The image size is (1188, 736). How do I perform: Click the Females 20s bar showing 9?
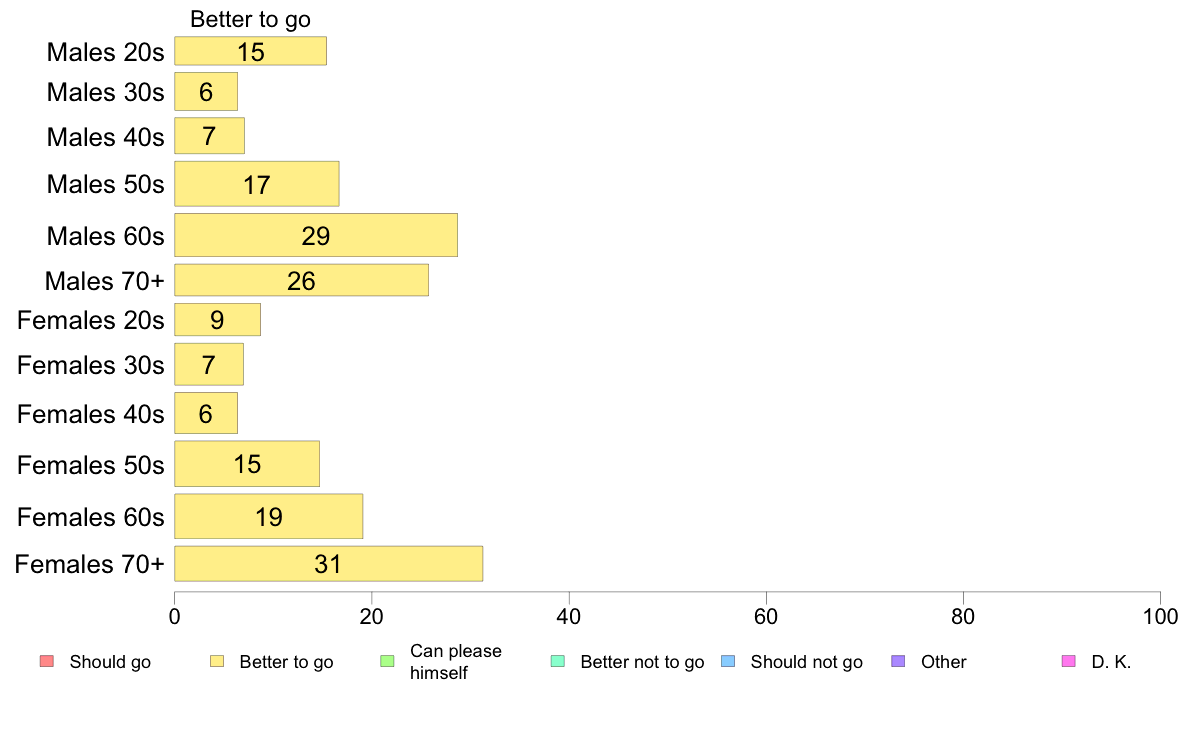pos(217,320)
